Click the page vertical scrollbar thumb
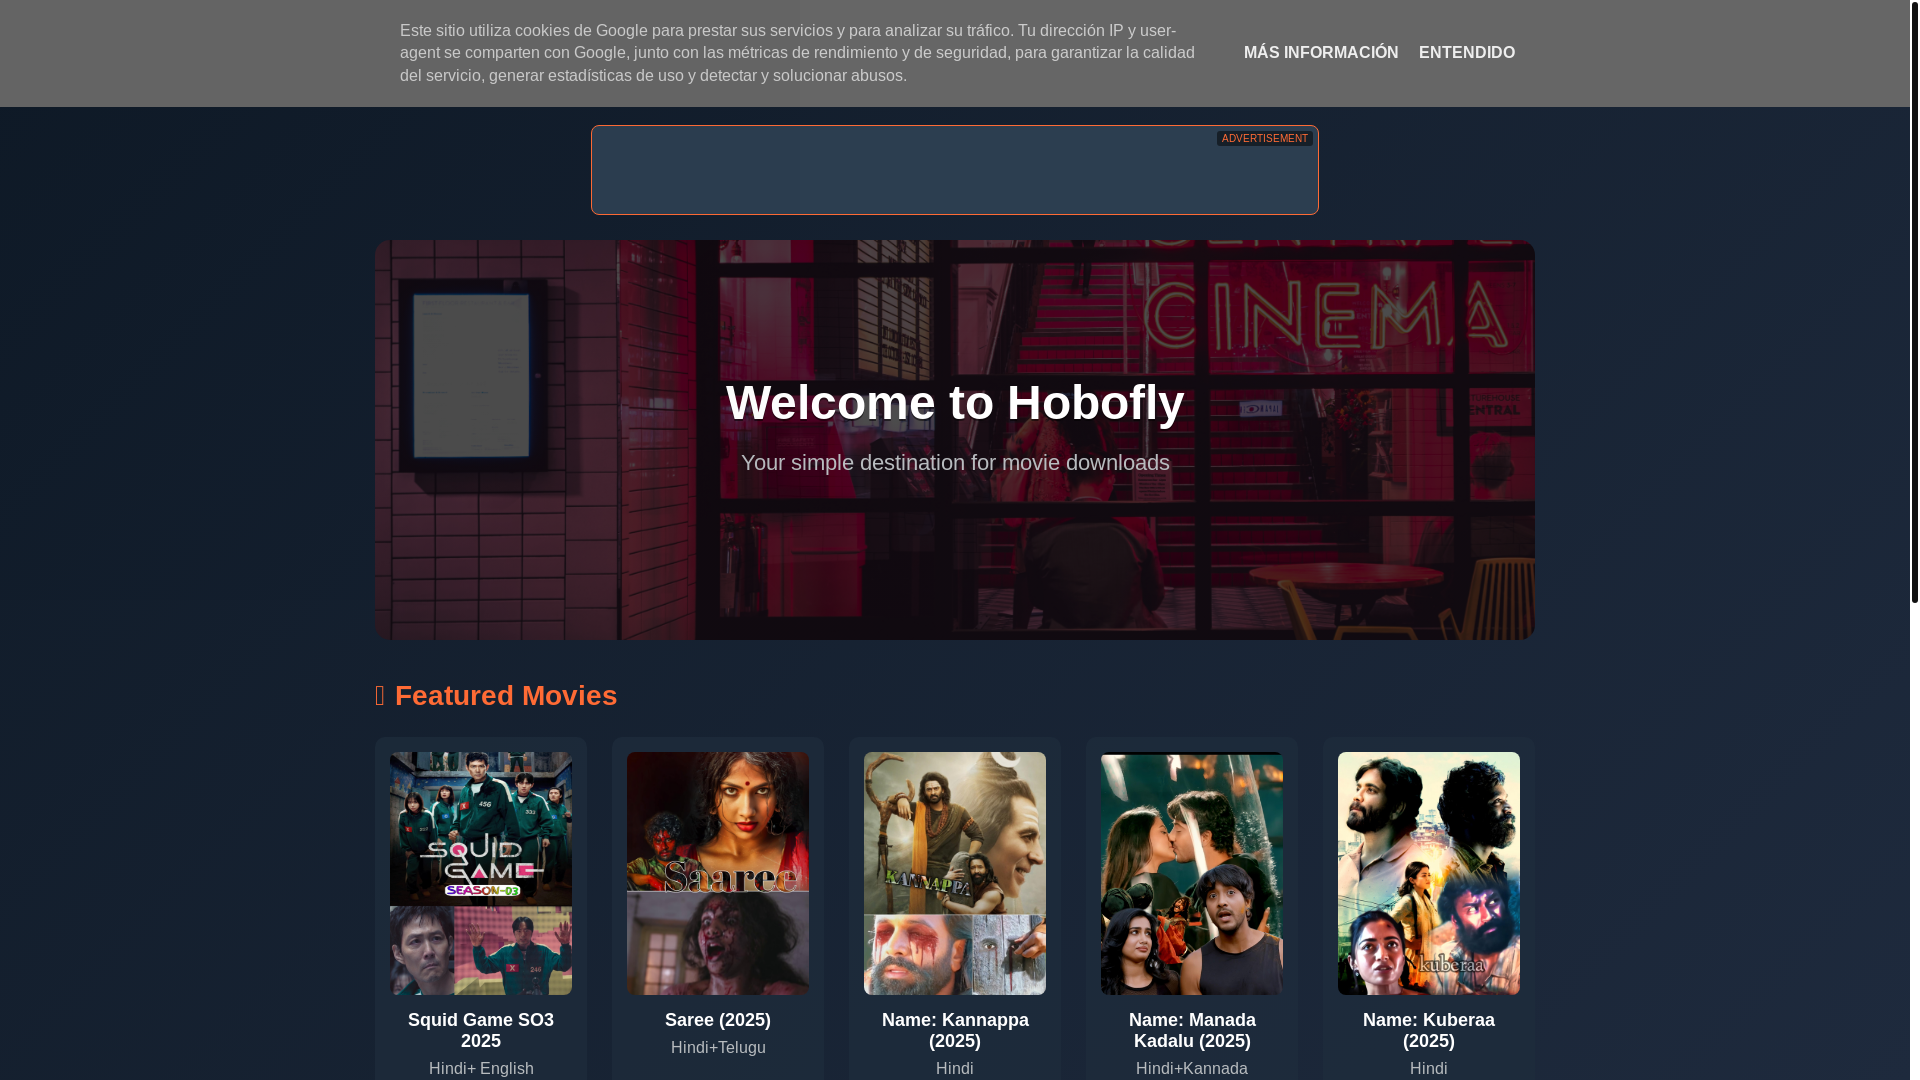The width and height of the screenshot is (1920, 1080). (x=1914, y=300)
